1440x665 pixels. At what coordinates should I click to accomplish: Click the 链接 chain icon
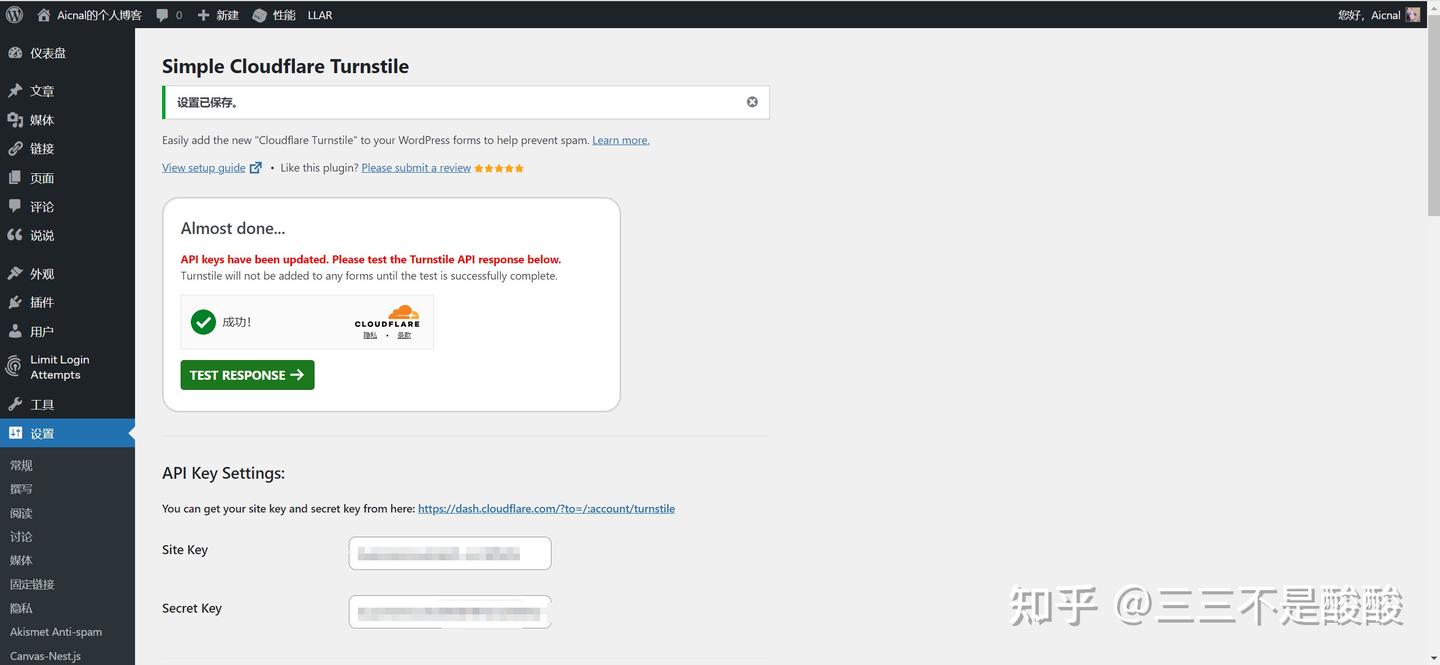(15, 149)
